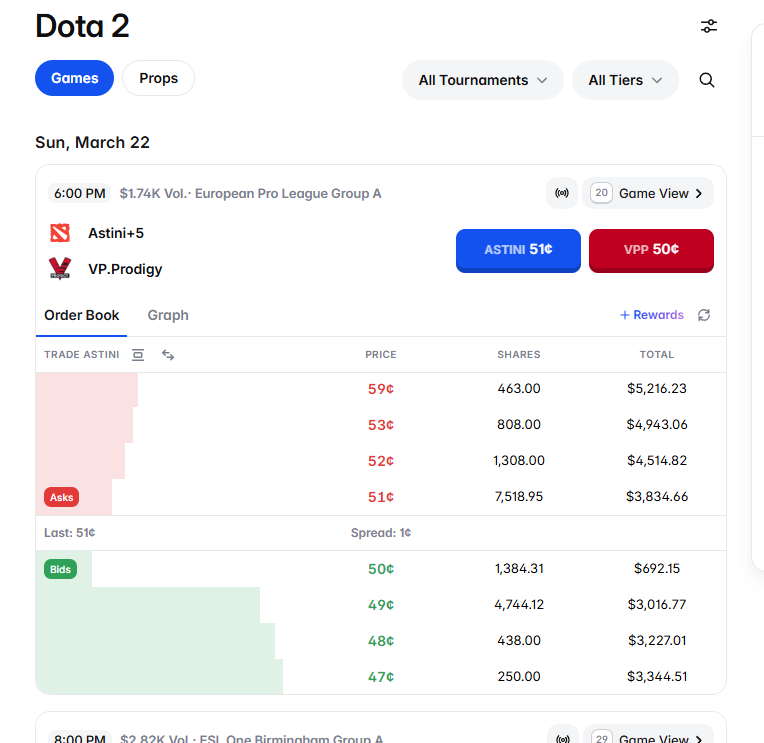Click the European Pro League Group A label
This screenshot has width=764, height=743.
pyautogui.click(x=288, y=193)
